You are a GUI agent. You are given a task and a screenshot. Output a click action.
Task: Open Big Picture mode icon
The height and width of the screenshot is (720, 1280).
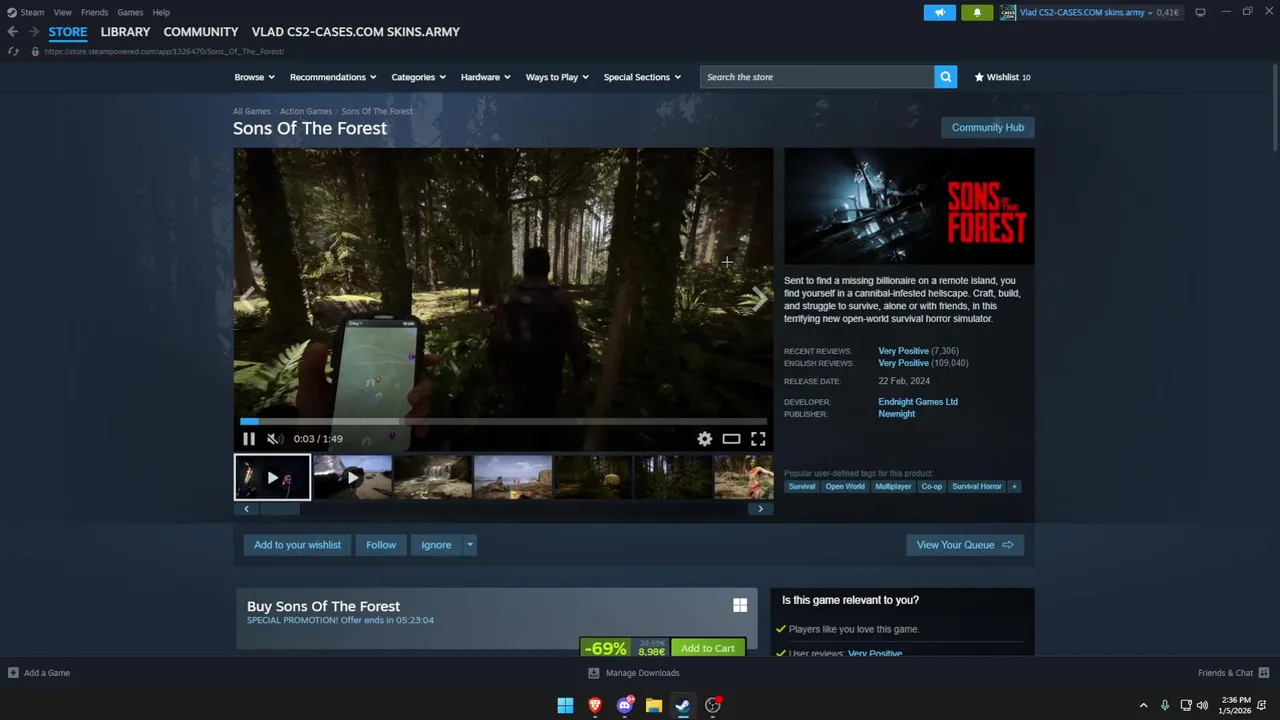[1200, 12]
